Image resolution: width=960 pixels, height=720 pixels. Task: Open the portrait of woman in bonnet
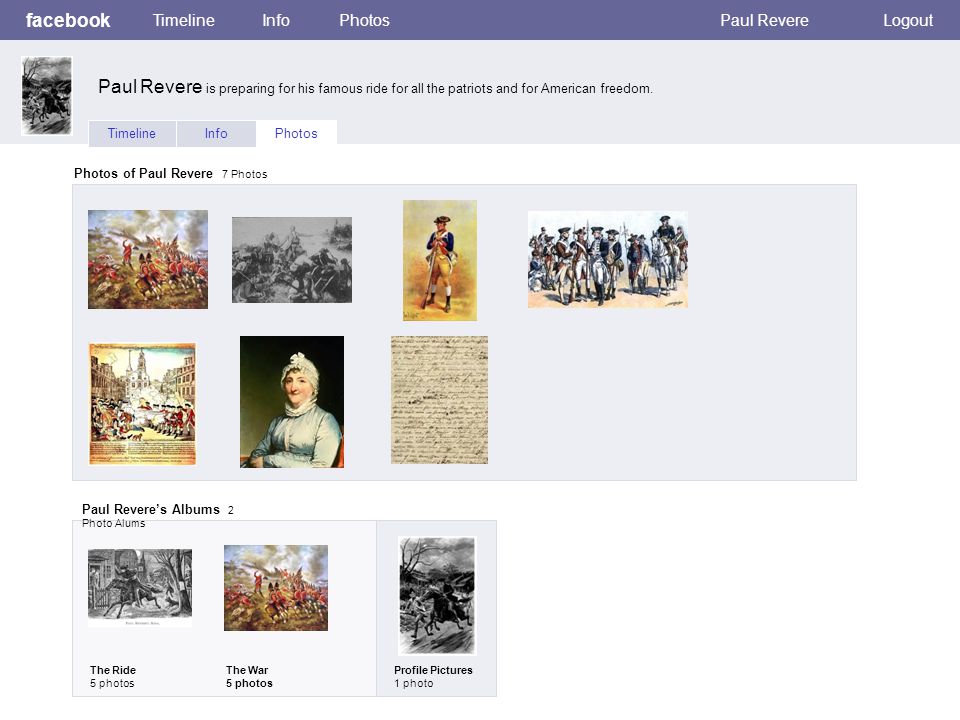pos(292,402)
